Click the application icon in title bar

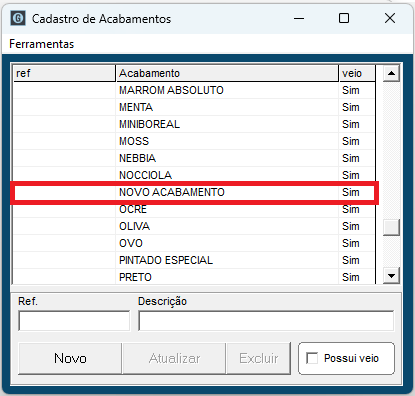[18, 18]
